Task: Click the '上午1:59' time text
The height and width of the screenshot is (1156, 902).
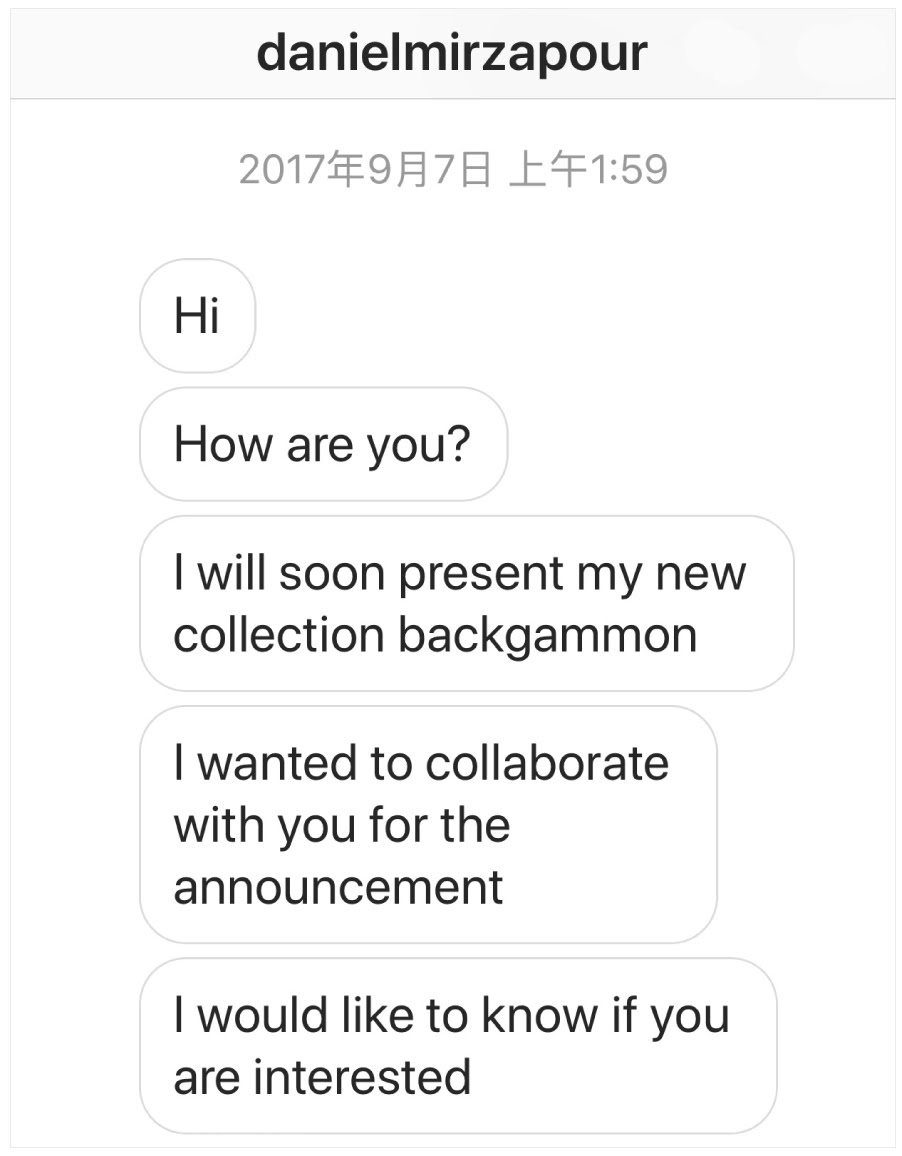Action: 588,169
